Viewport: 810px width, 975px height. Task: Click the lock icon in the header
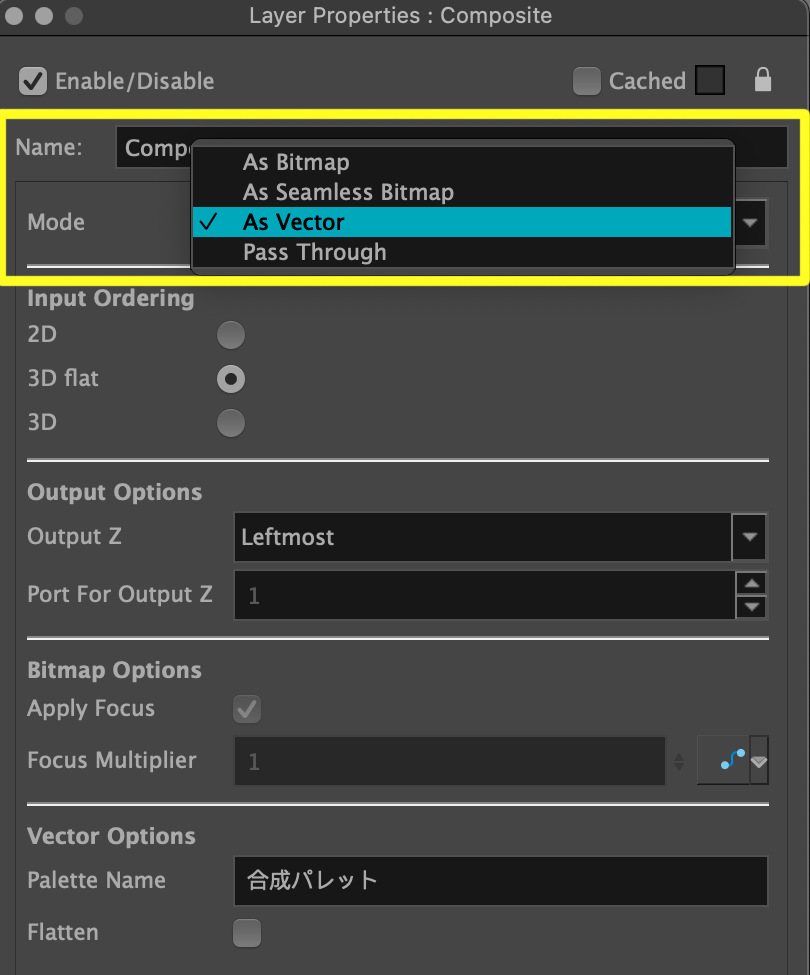coord(763,80)
